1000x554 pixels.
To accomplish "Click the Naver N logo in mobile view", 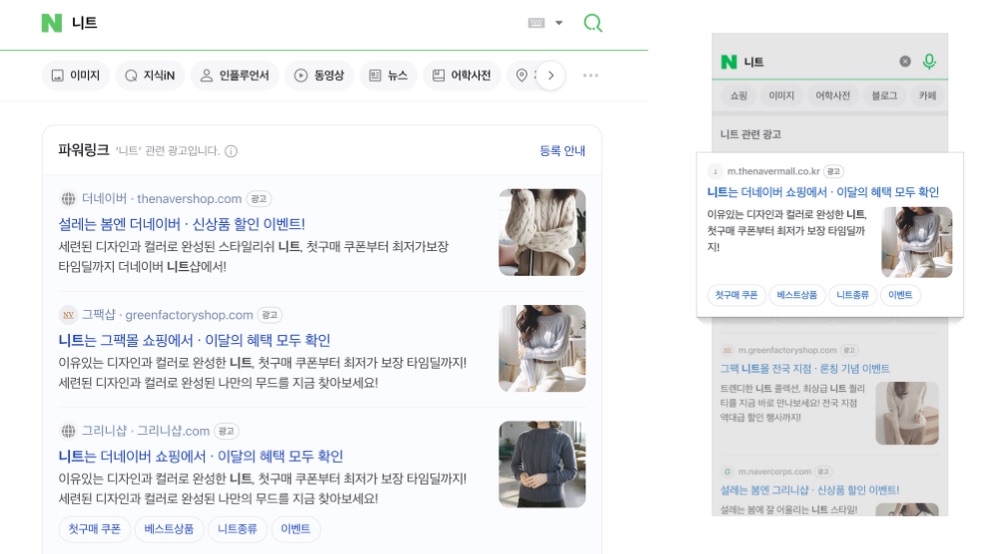I will (728, 62).
